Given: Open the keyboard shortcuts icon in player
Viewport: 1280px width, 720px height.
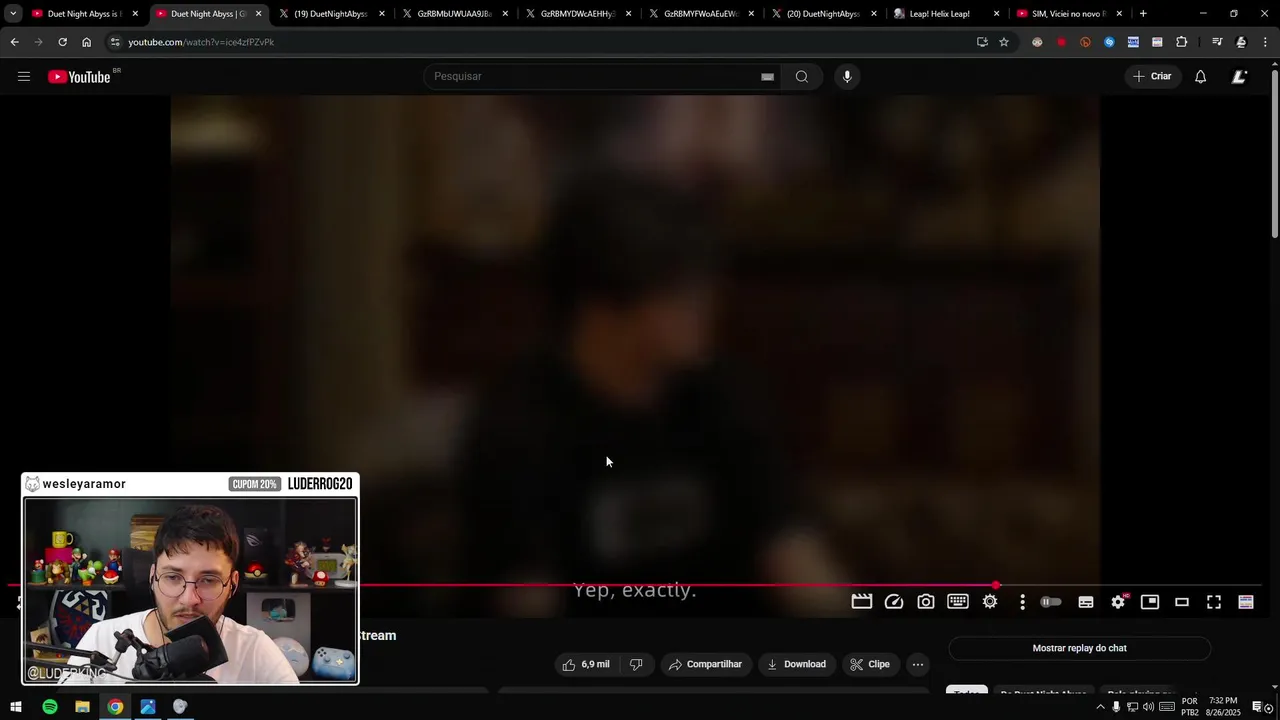Looking at the screenshot, I should pyautogui.click(x=958, y=602).
